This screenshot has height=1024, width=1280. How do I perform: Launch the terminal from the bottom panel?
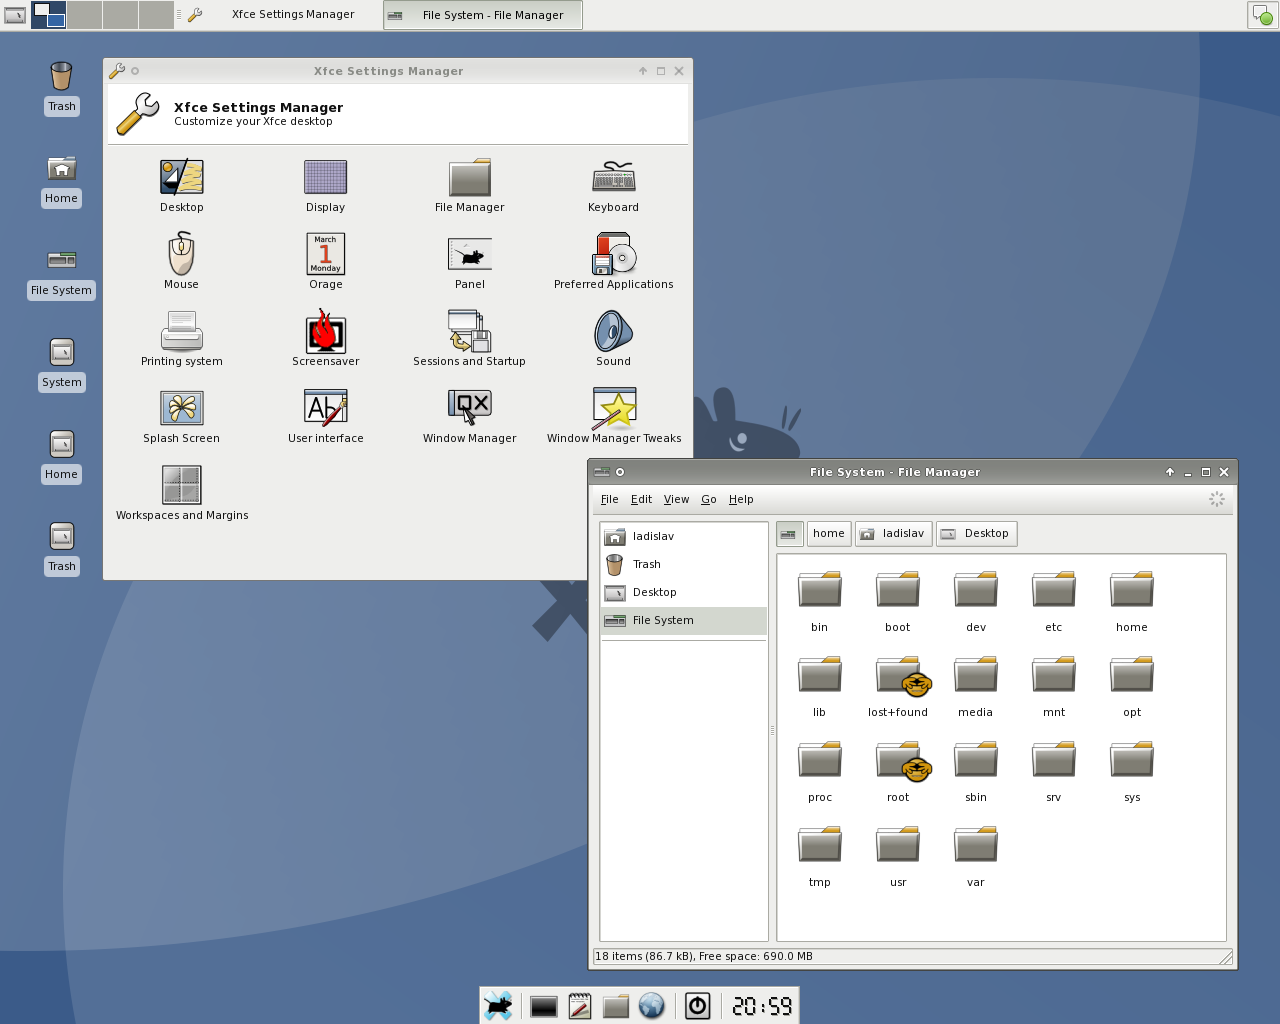click(x=544, y=1007)
